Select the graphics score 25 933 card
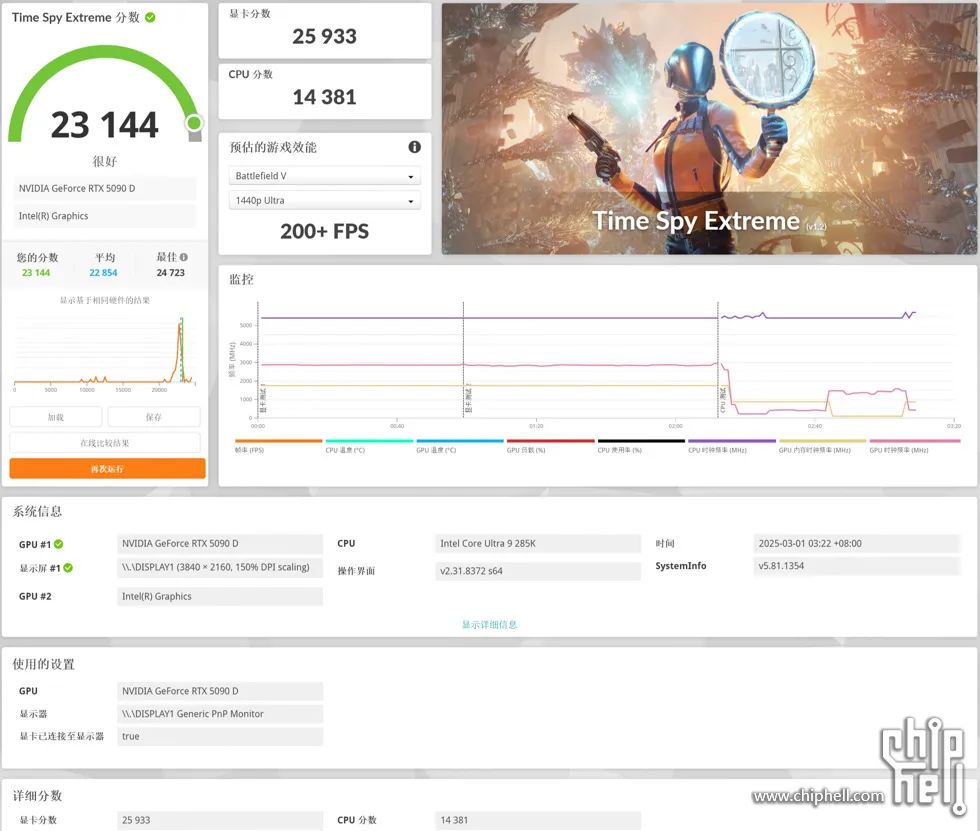This screenshot has width=980, height=831. [x=324, y=31]
